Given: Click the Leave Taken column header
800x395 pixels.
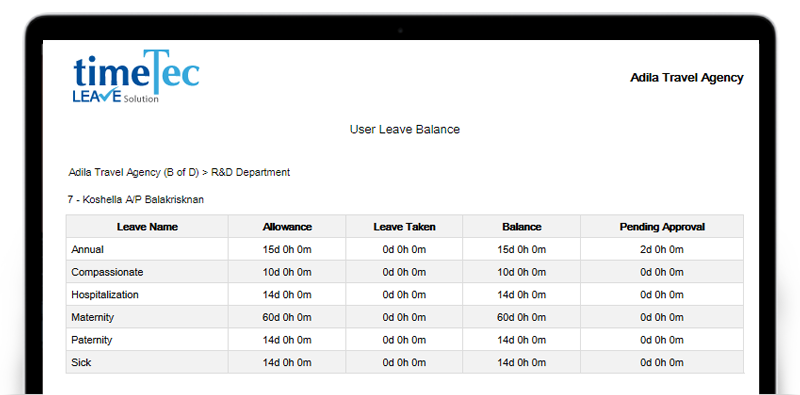Looking at the screenshot, I should coord(404,227).
